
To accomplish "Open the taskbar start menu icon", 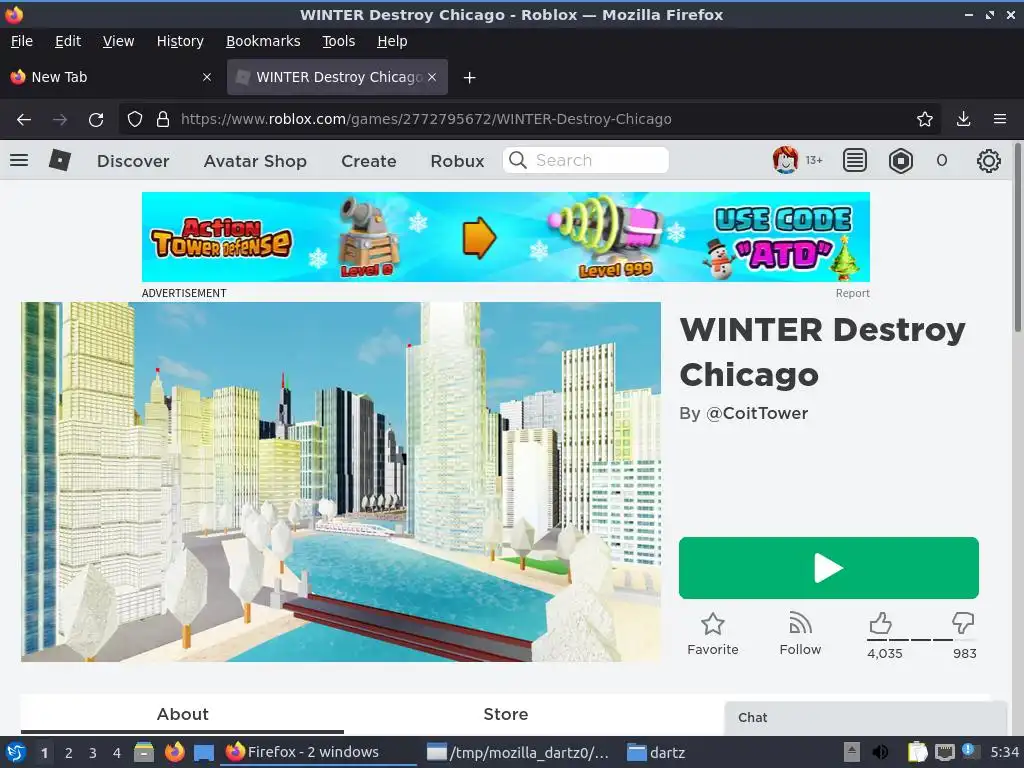I will coord(16,752).
